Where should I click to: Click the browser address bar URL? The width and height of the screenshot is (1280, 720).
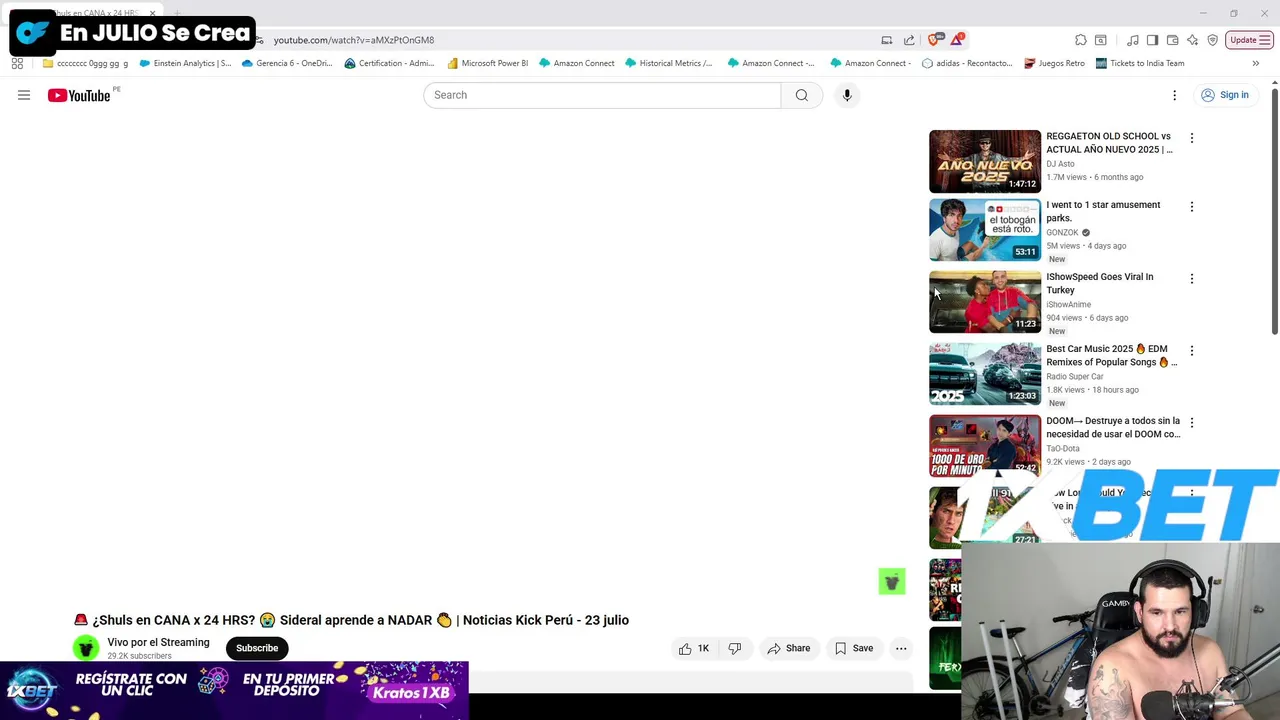(354, 40)
